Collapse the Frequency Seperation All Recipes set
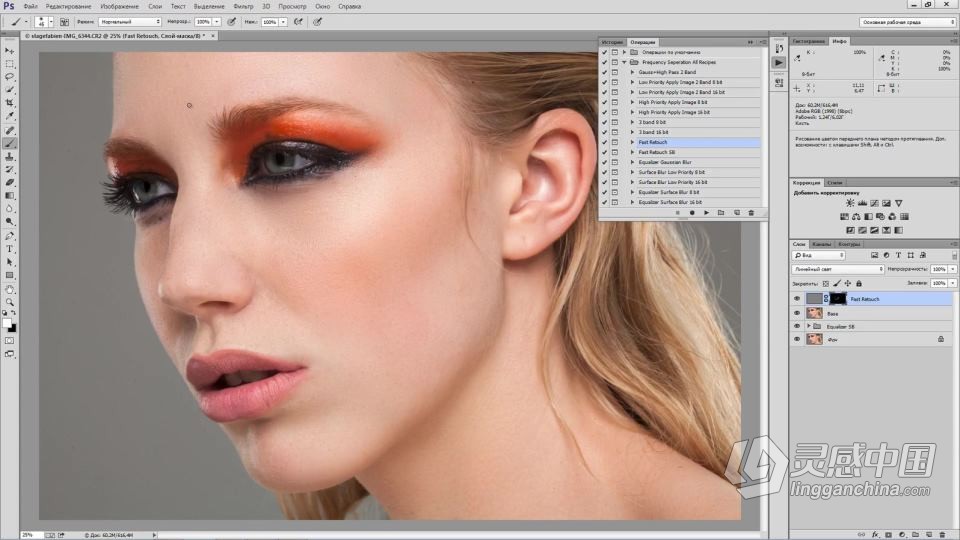Viewport: 960px width, 540px height. 623,63
